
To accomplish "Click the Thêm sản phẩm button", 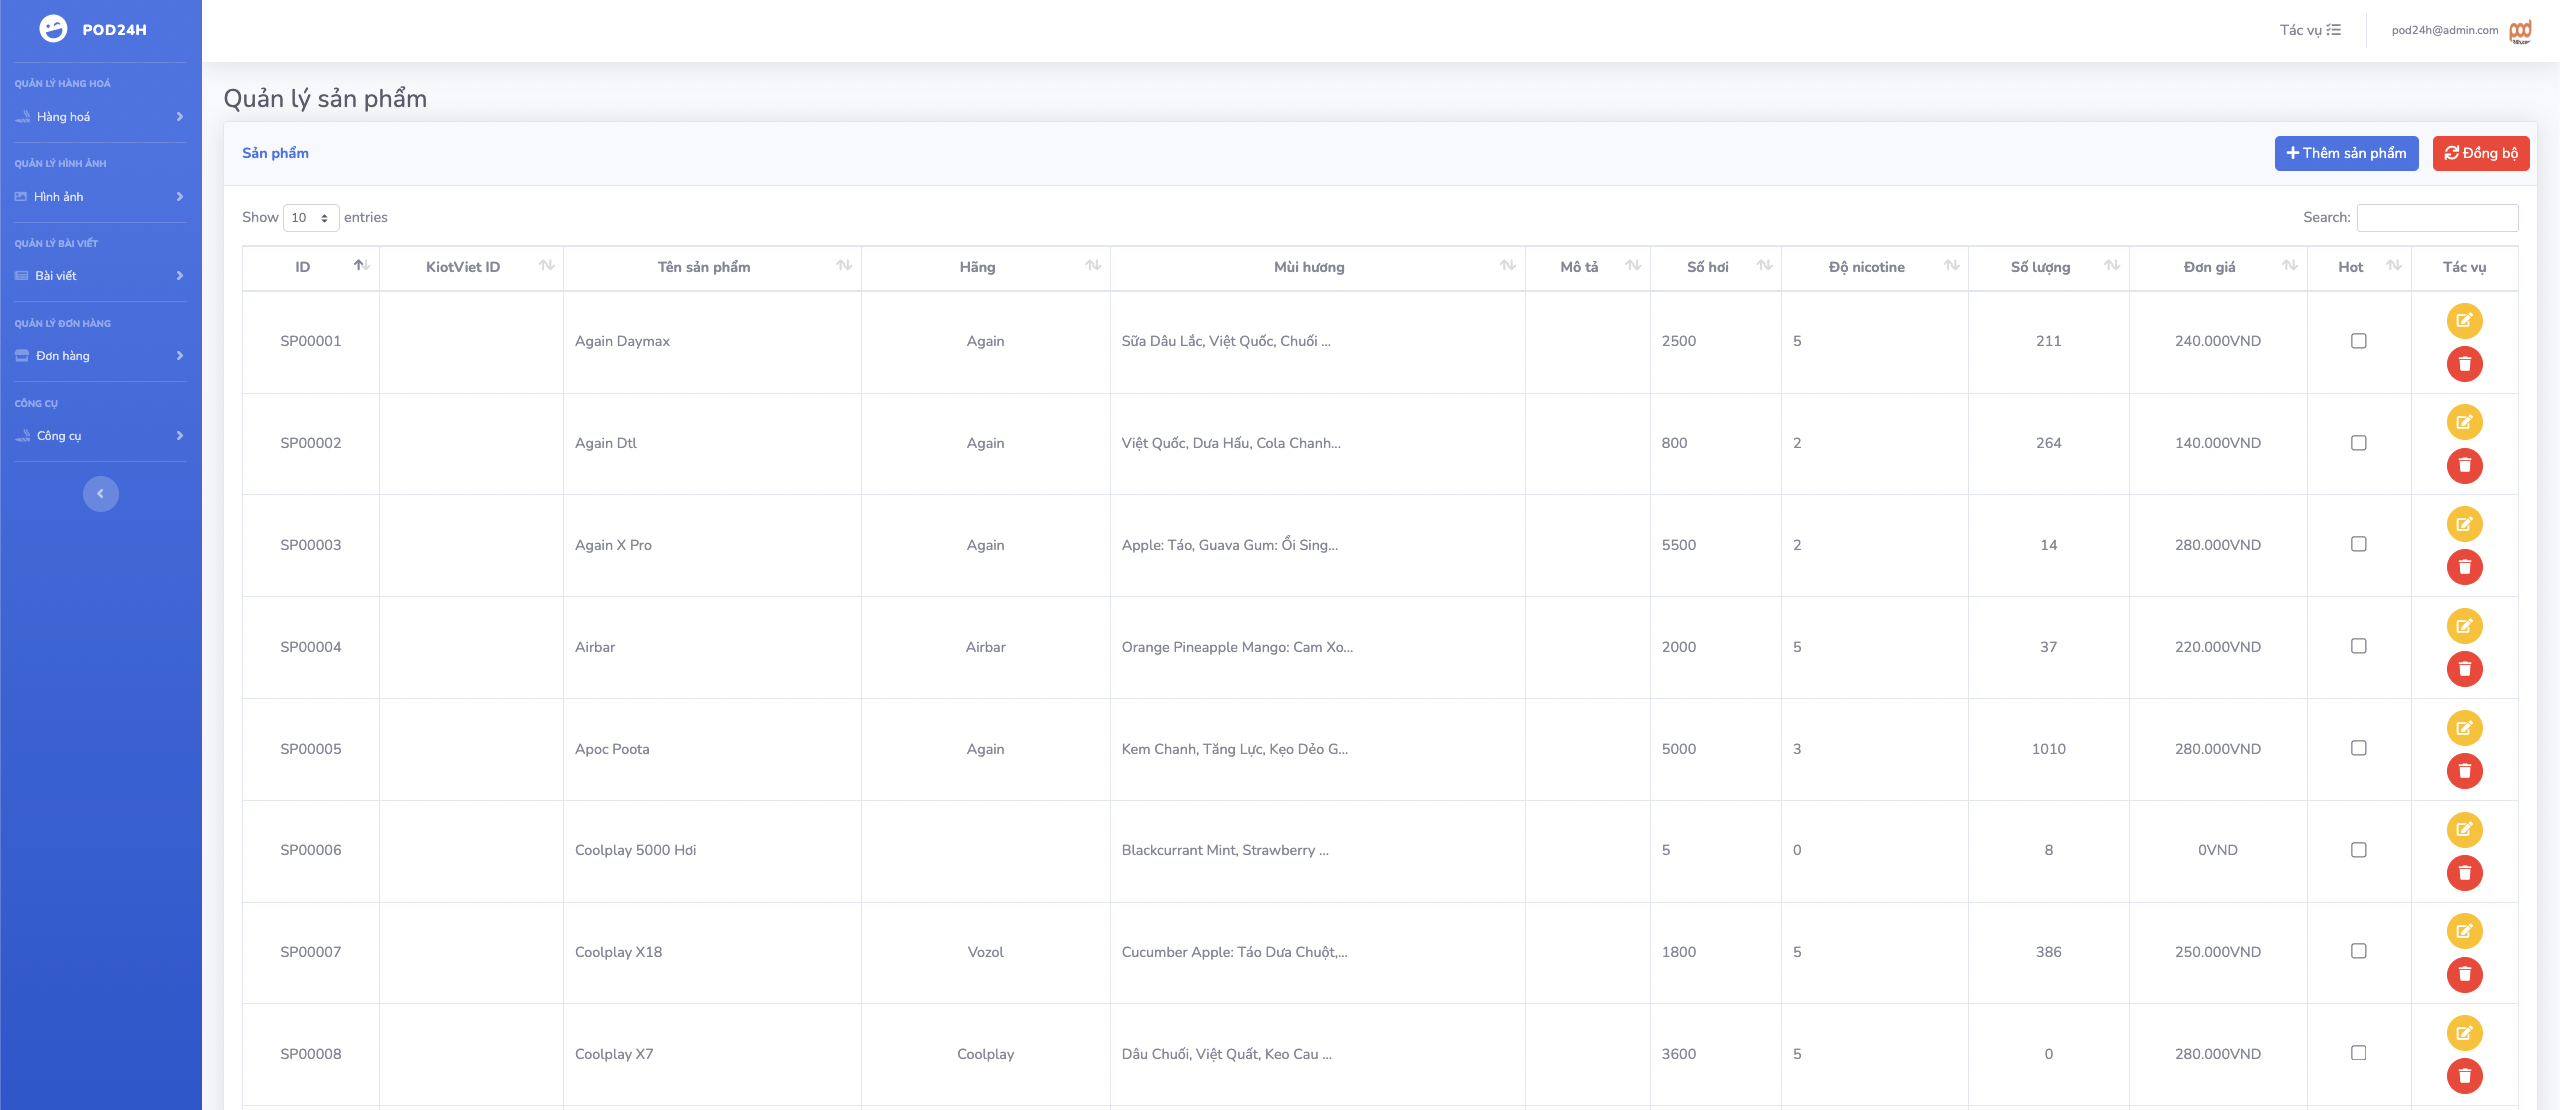I will click(2346, 153).
